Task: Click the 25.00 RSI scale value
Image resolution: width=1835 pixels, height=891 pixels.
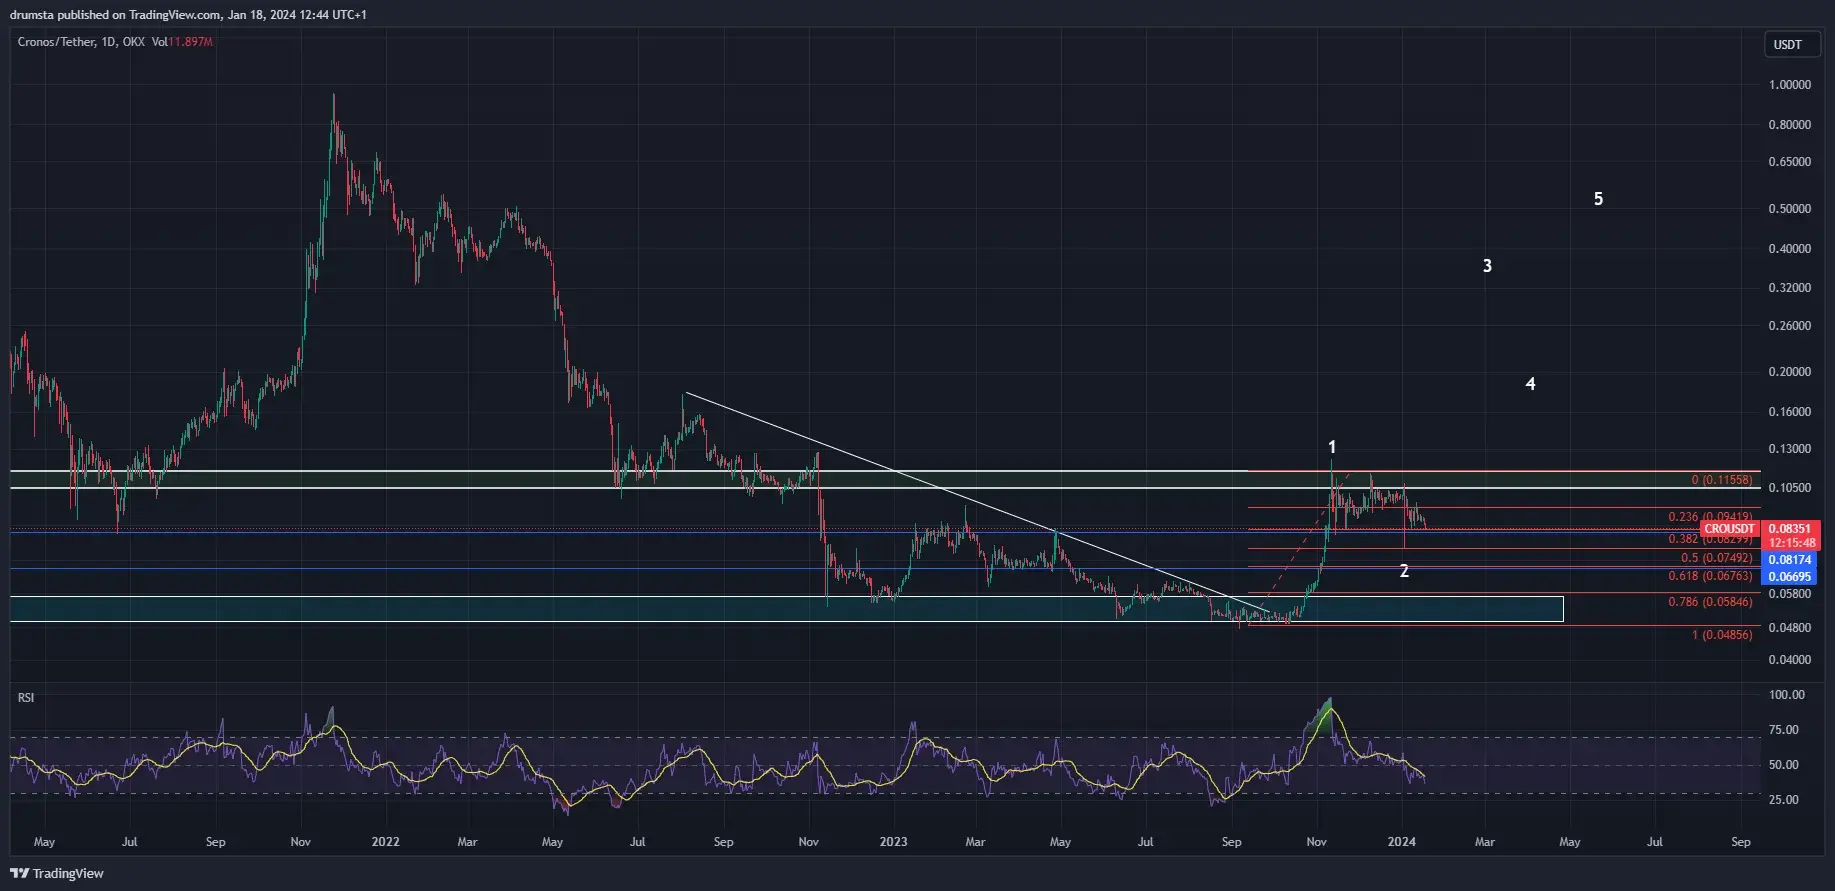Action: pos(1783,800)
